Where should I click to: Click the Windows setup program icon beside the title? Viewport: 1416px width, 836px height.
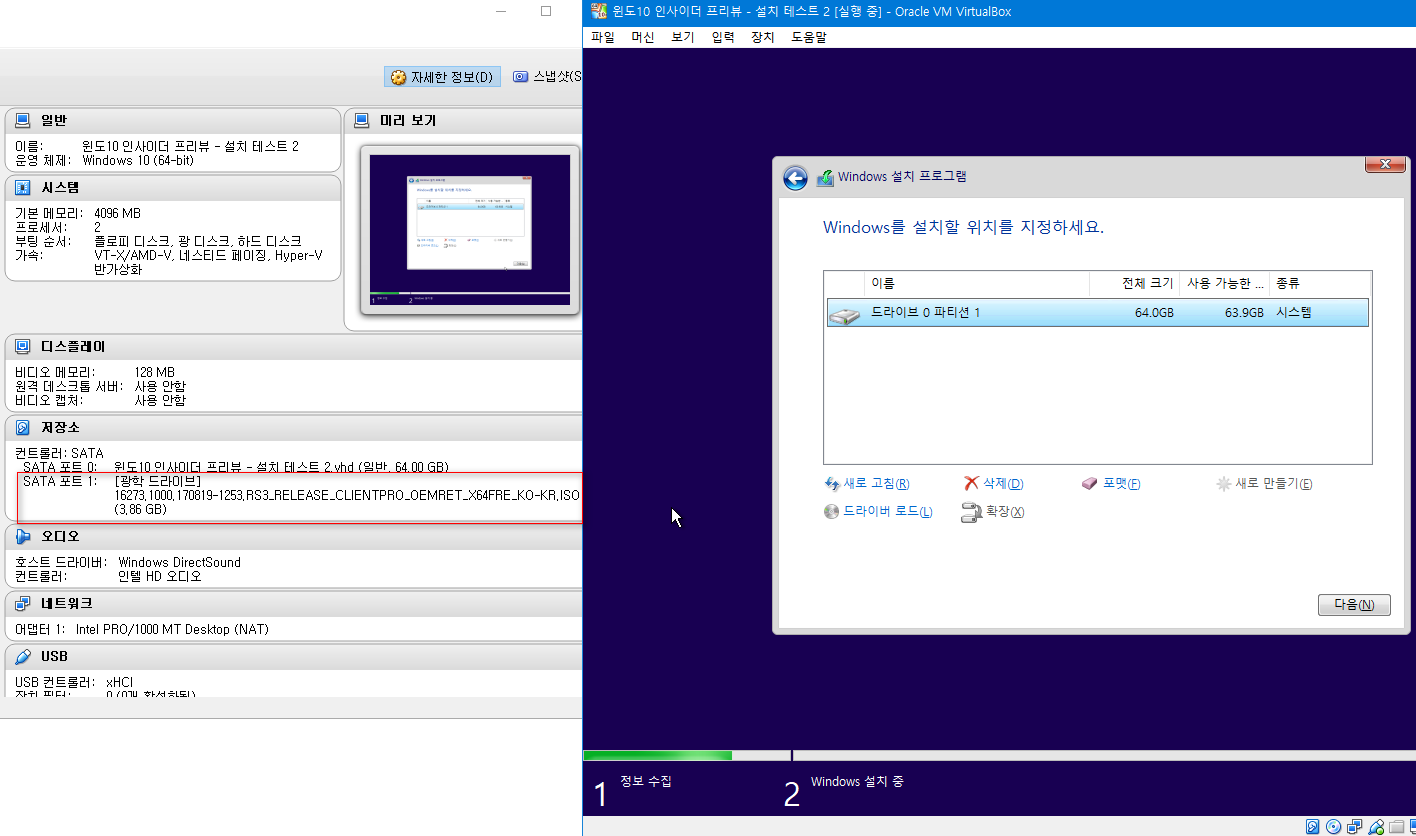tap(825, 178)
